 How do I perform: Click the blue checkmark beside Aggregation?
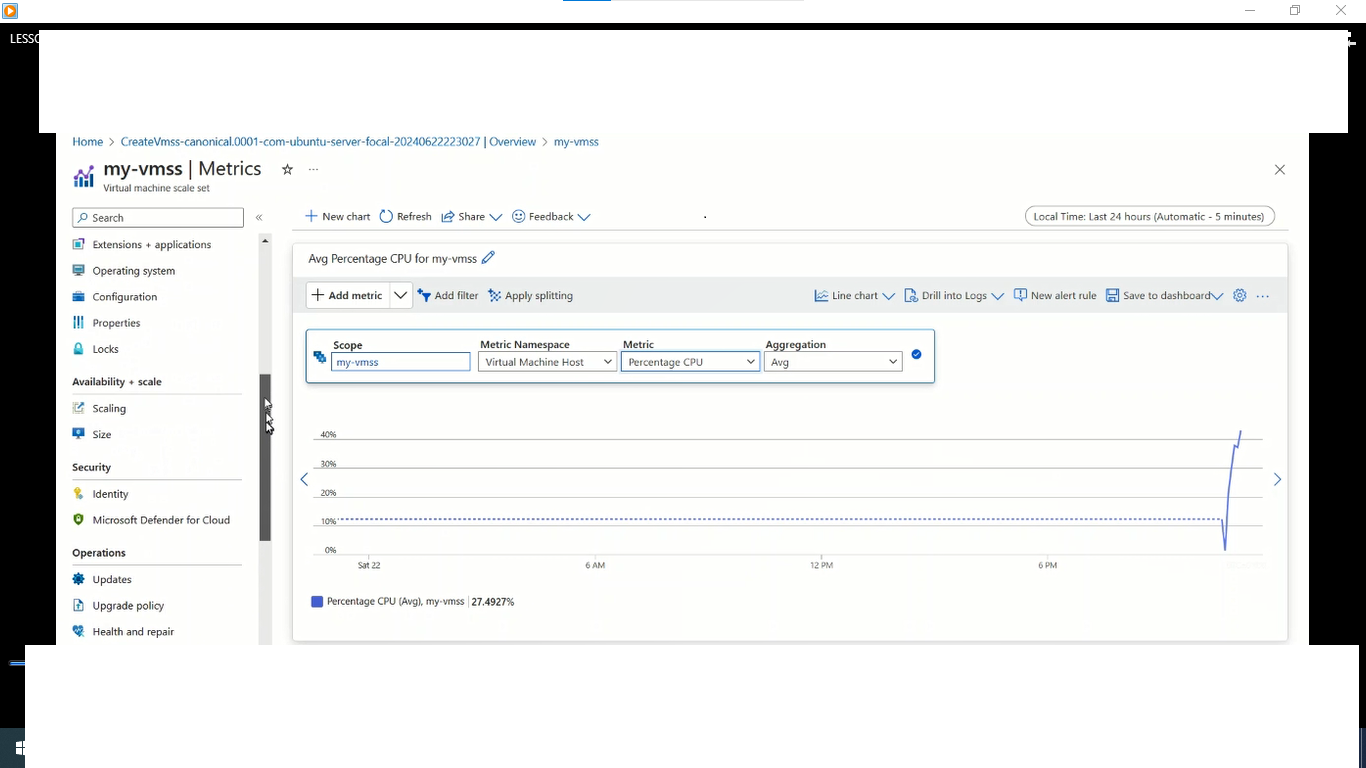pyautogui.click(x=916, y=354)
